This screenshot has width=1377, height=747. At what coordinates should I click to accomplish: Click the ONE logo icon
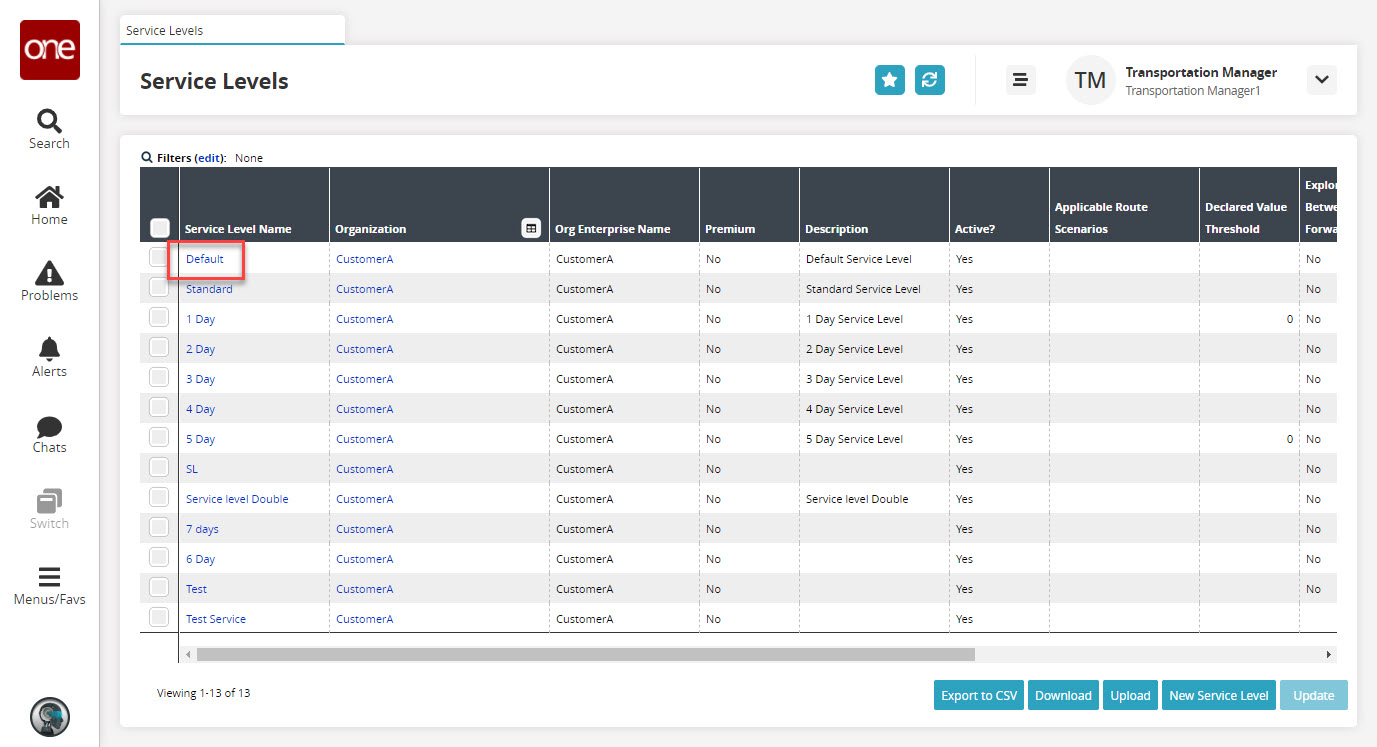tap(49, 50)
